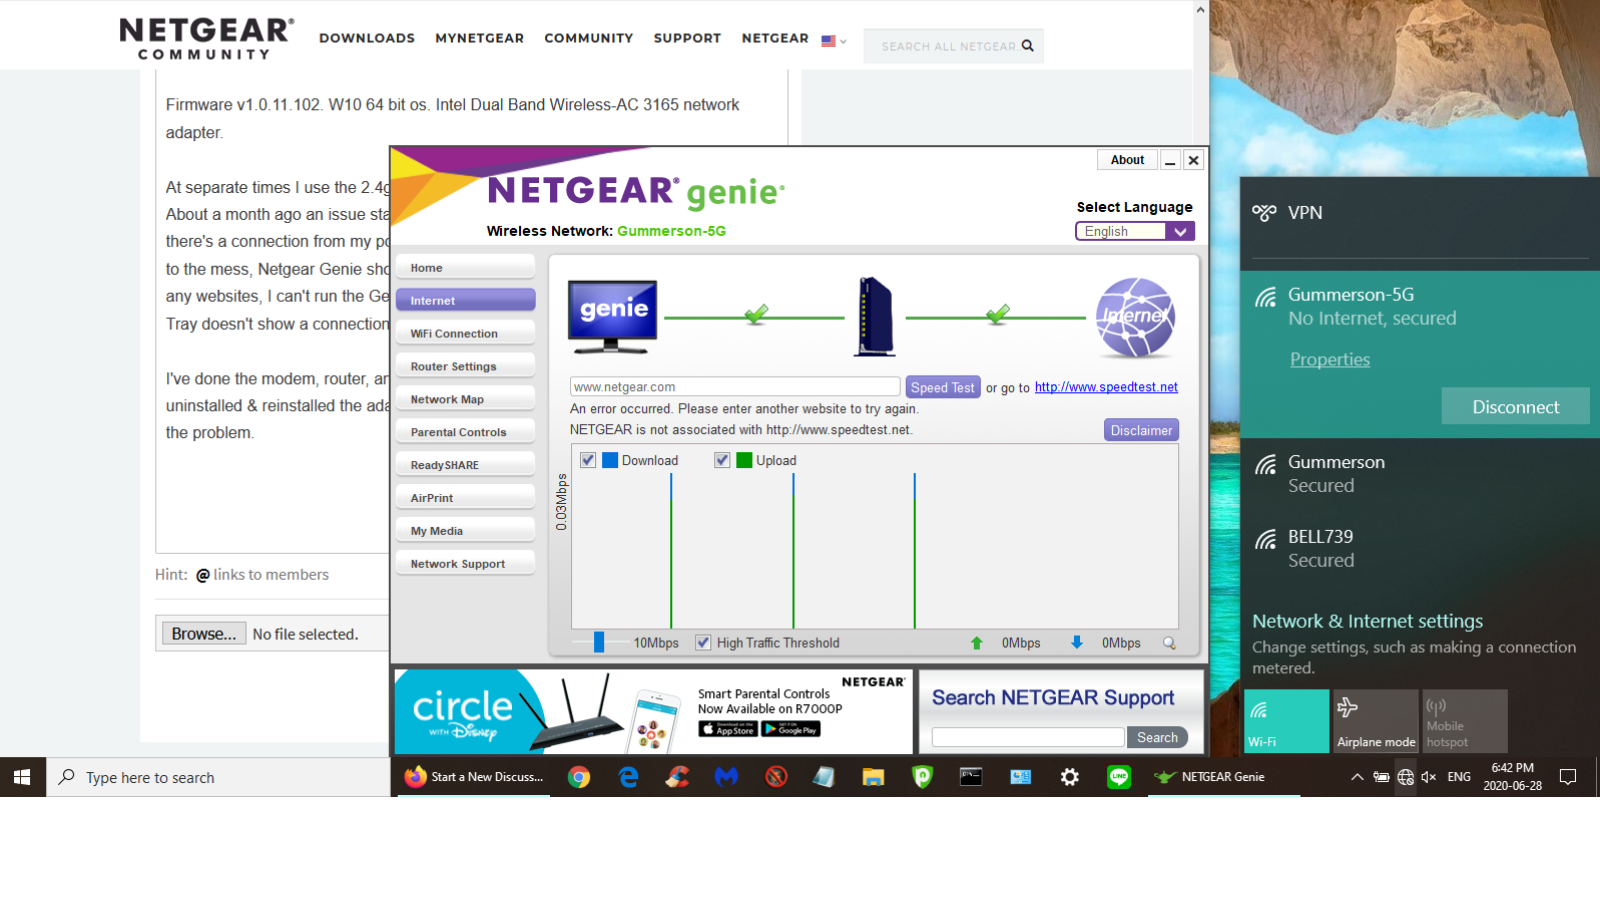Screen dimensions: 1600x900
Task: Click Search in NETGEAR Support panel
Action: (x=1157, y=737)
